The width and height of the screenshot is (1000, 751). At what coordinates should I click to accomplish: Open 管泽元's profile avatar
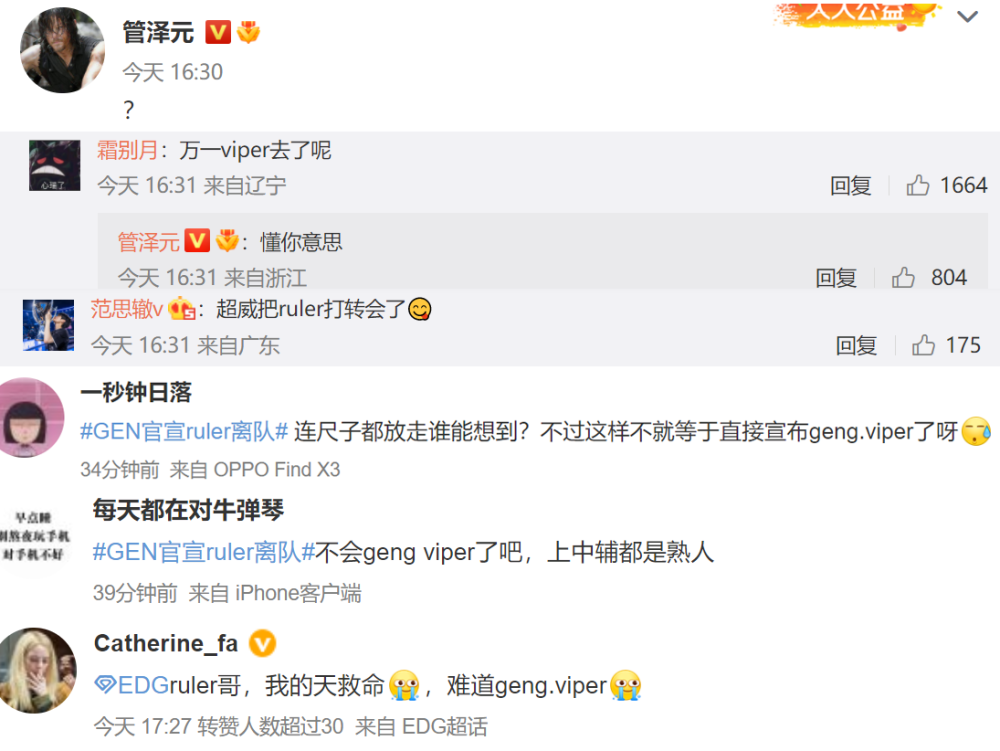click(62, 50)
